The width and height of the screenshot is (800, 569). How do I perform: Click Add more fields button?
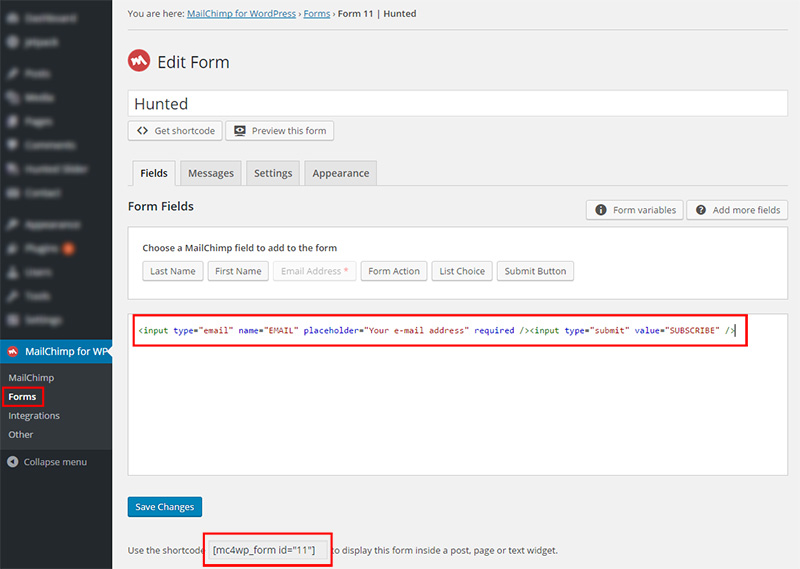coord(737,210)
